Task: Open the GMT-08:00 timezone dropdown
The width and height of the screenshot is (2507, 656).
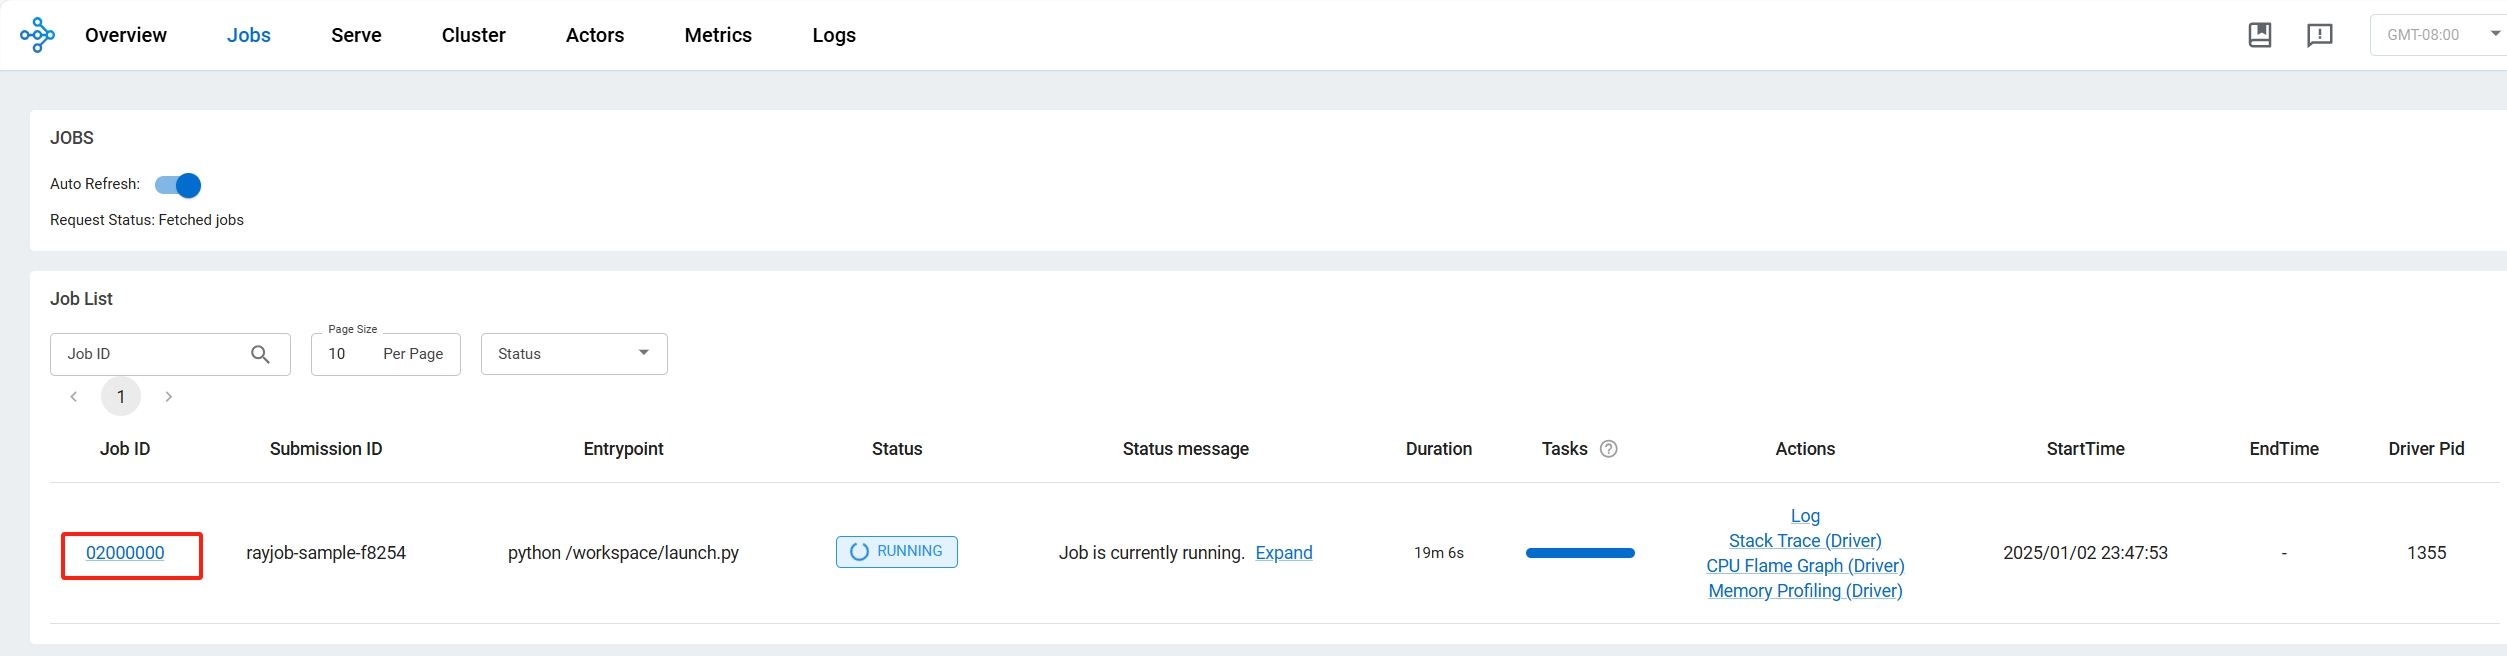Action: click(2438, 35)
